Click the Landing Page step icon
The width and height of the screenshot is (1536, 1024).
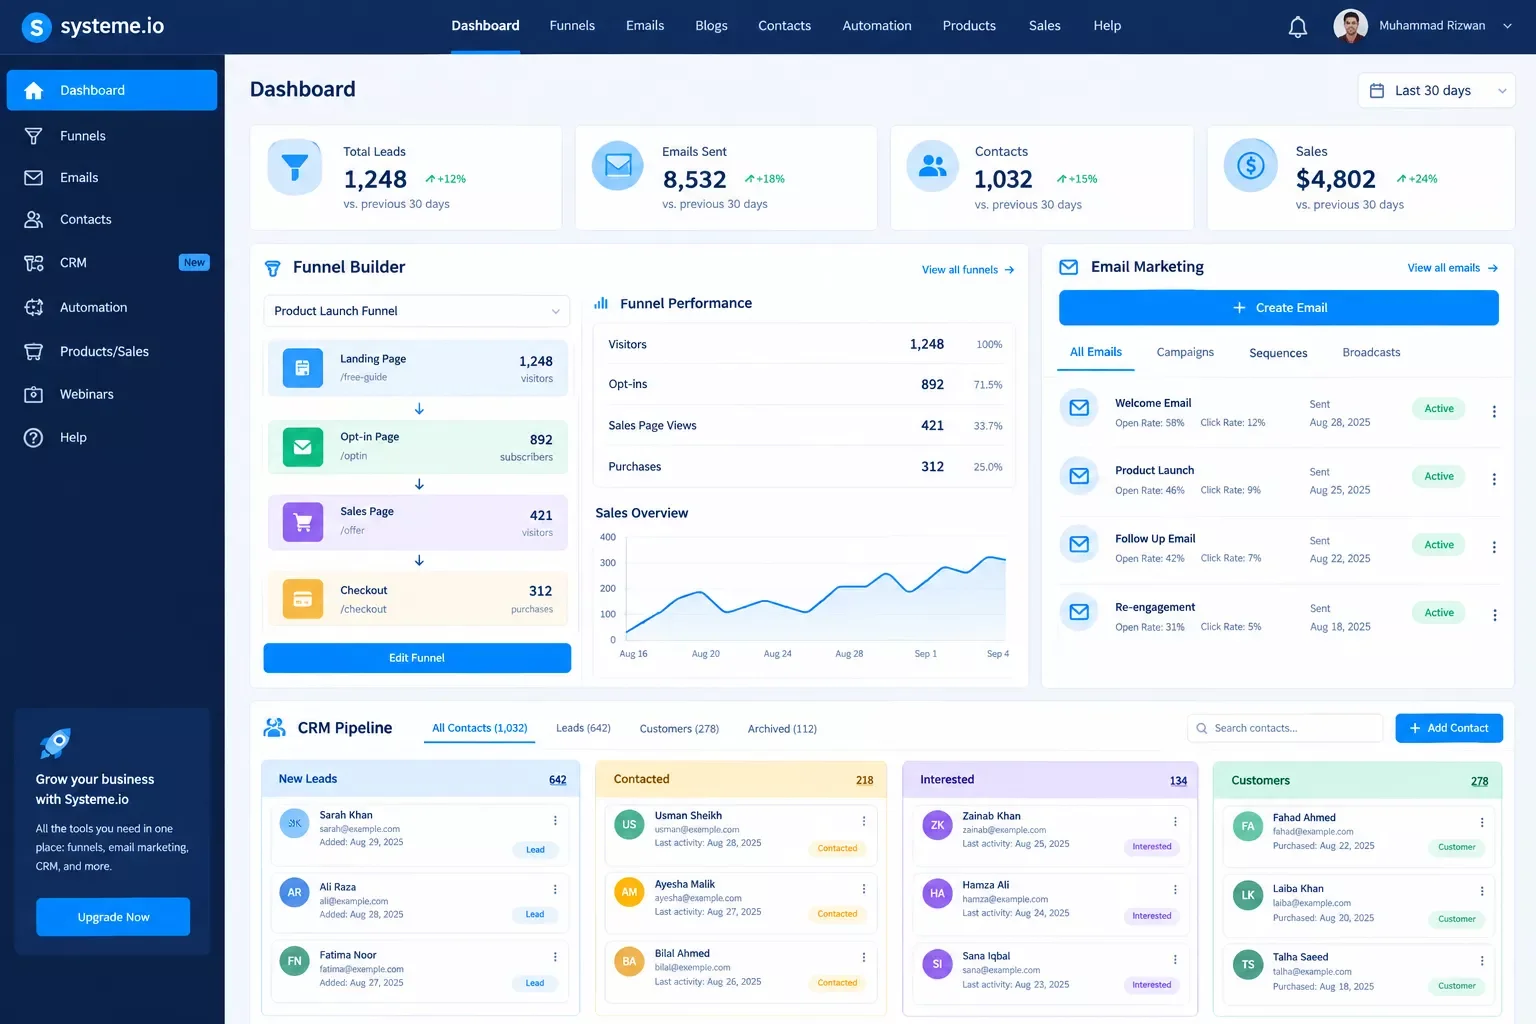click(303, 368)
